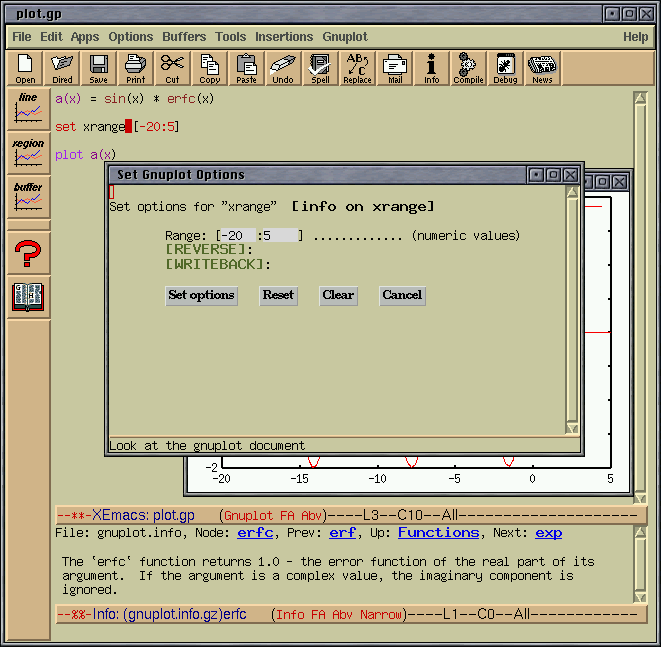661x647 pixels.
Task: Plot current line with gnuplot
Action: coord(28,108)
